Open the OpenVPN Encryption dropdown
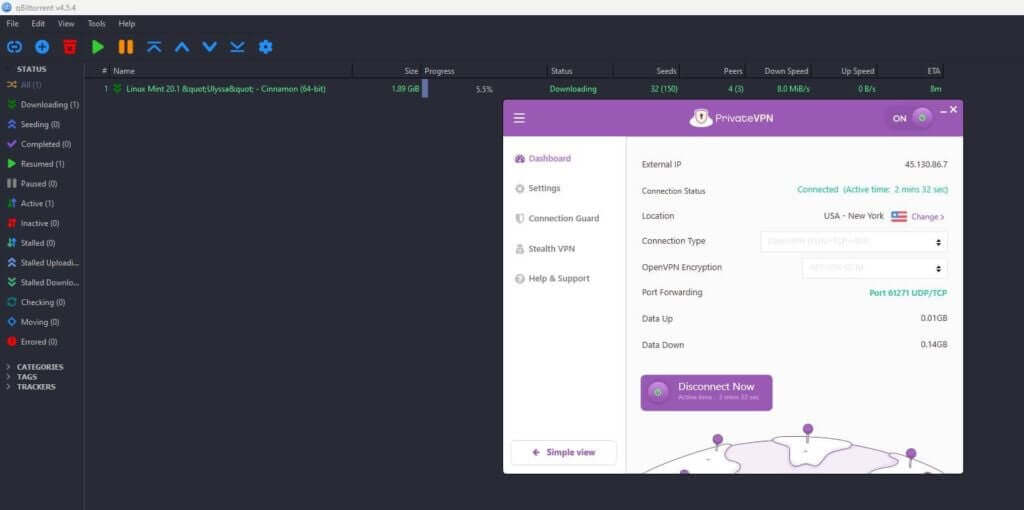 click(874, 268)
